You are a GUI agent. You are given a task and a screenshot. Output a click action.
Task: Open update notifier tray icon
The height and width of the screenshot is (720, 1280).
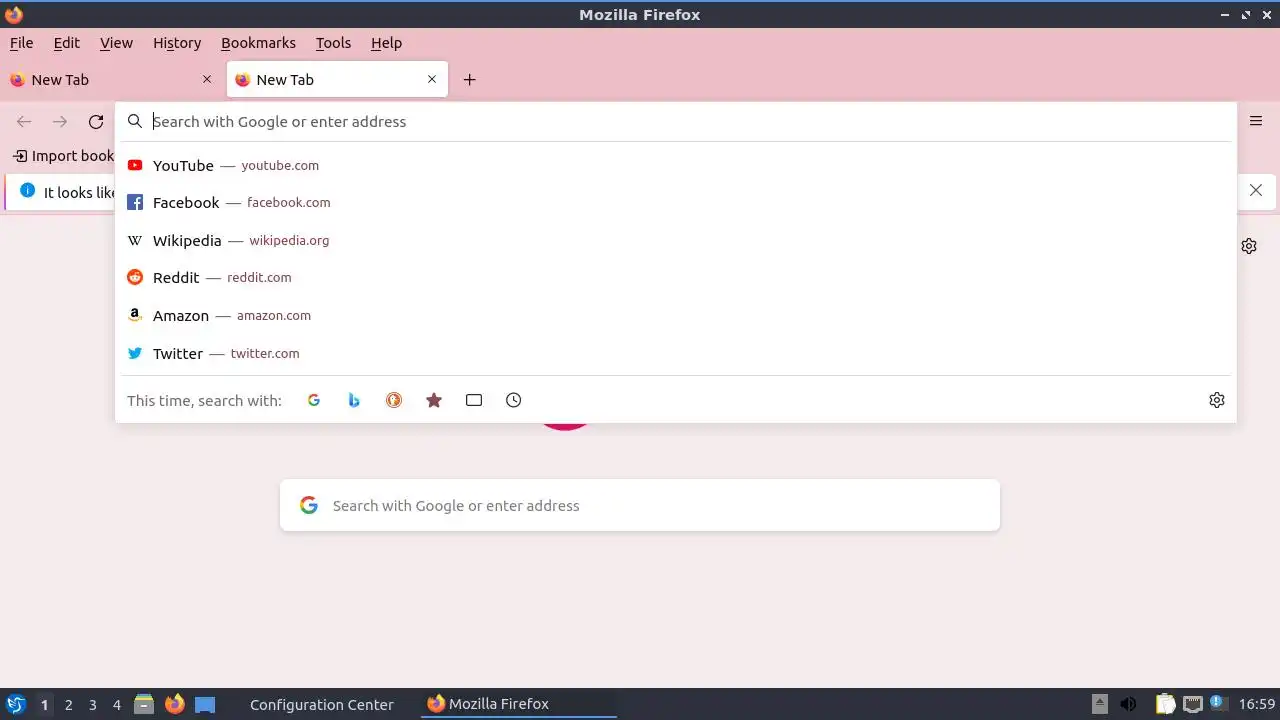pos(1219,703)
